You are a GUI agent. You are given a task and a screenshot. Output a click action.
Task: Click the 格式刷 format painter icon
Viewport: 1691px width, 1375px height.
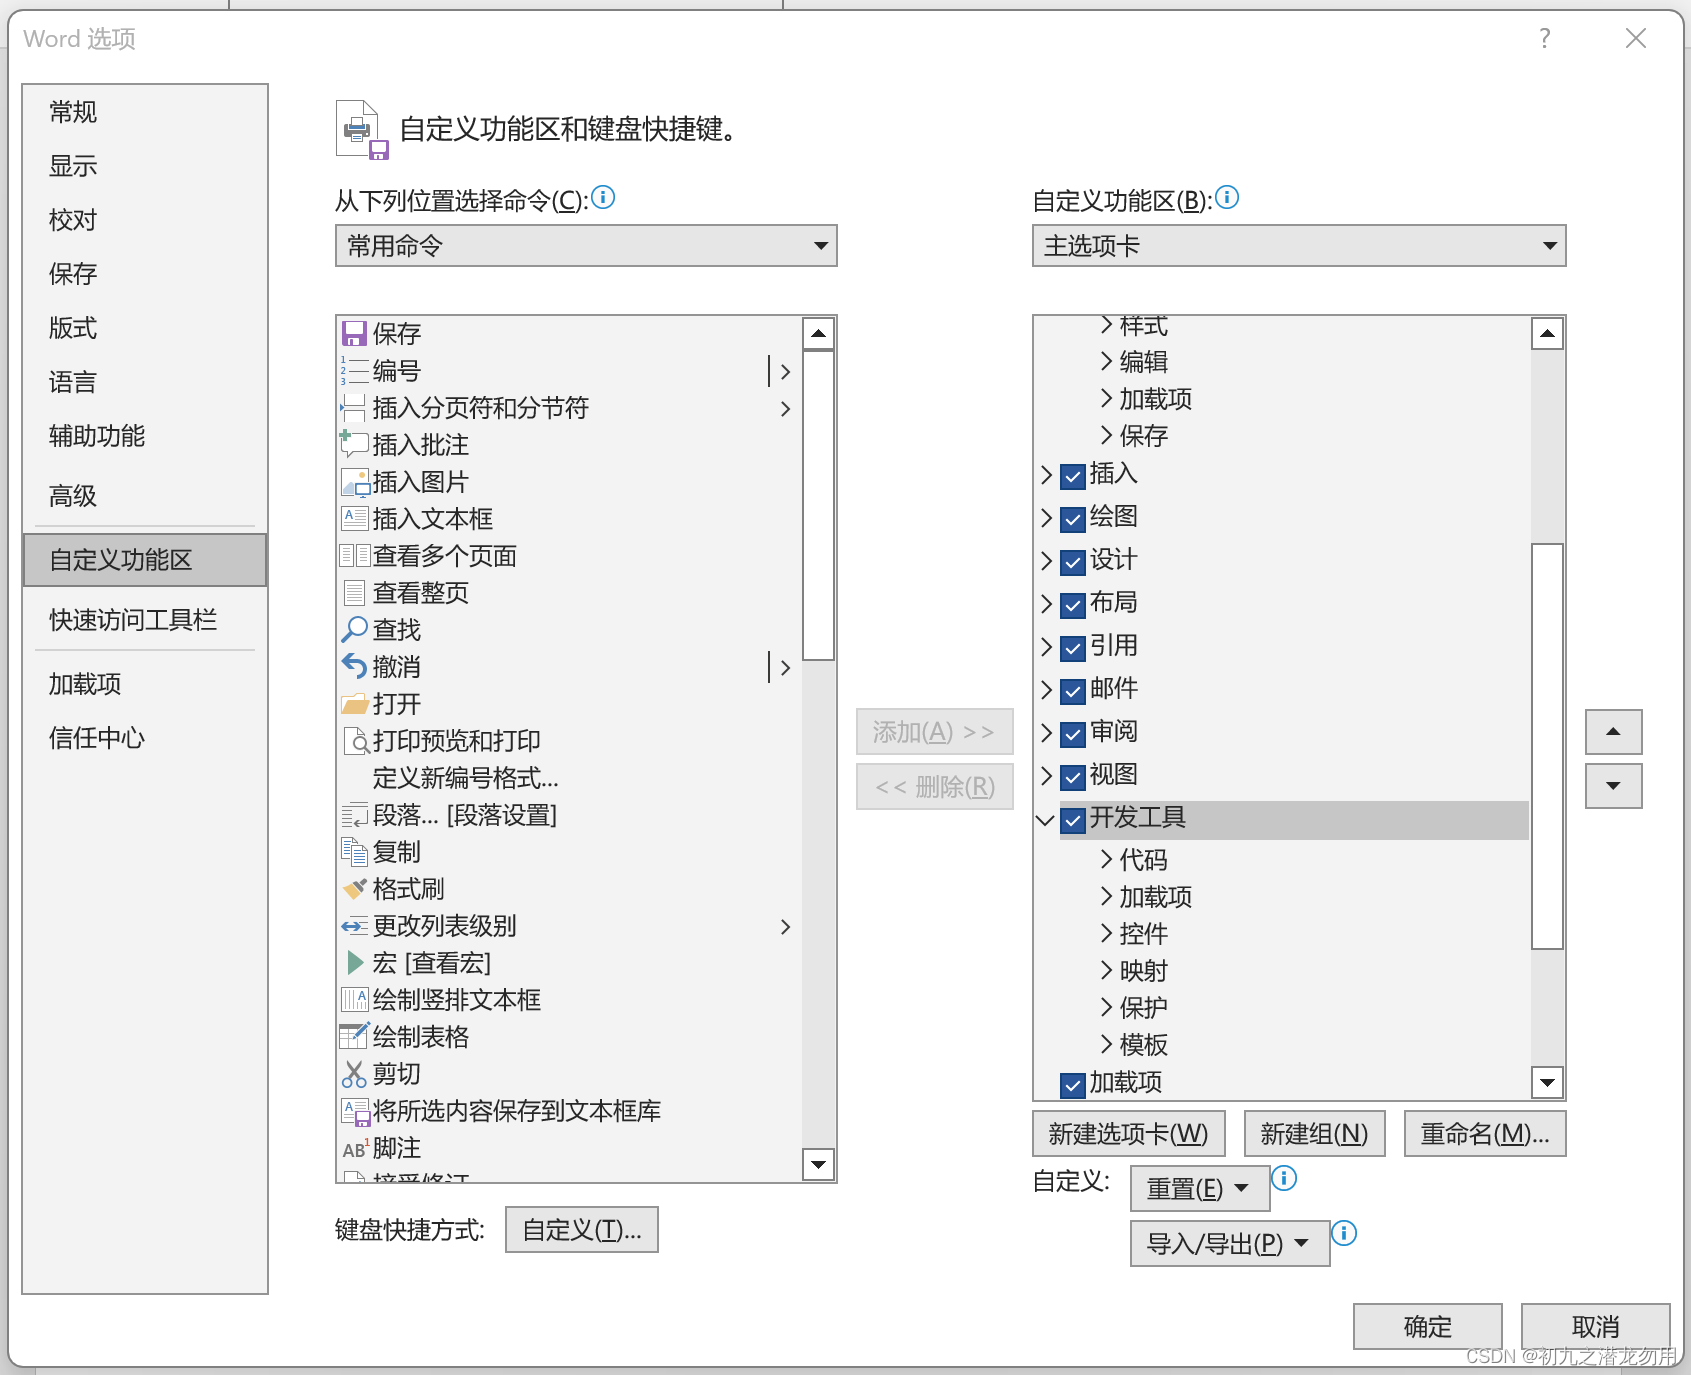[354, 888]
